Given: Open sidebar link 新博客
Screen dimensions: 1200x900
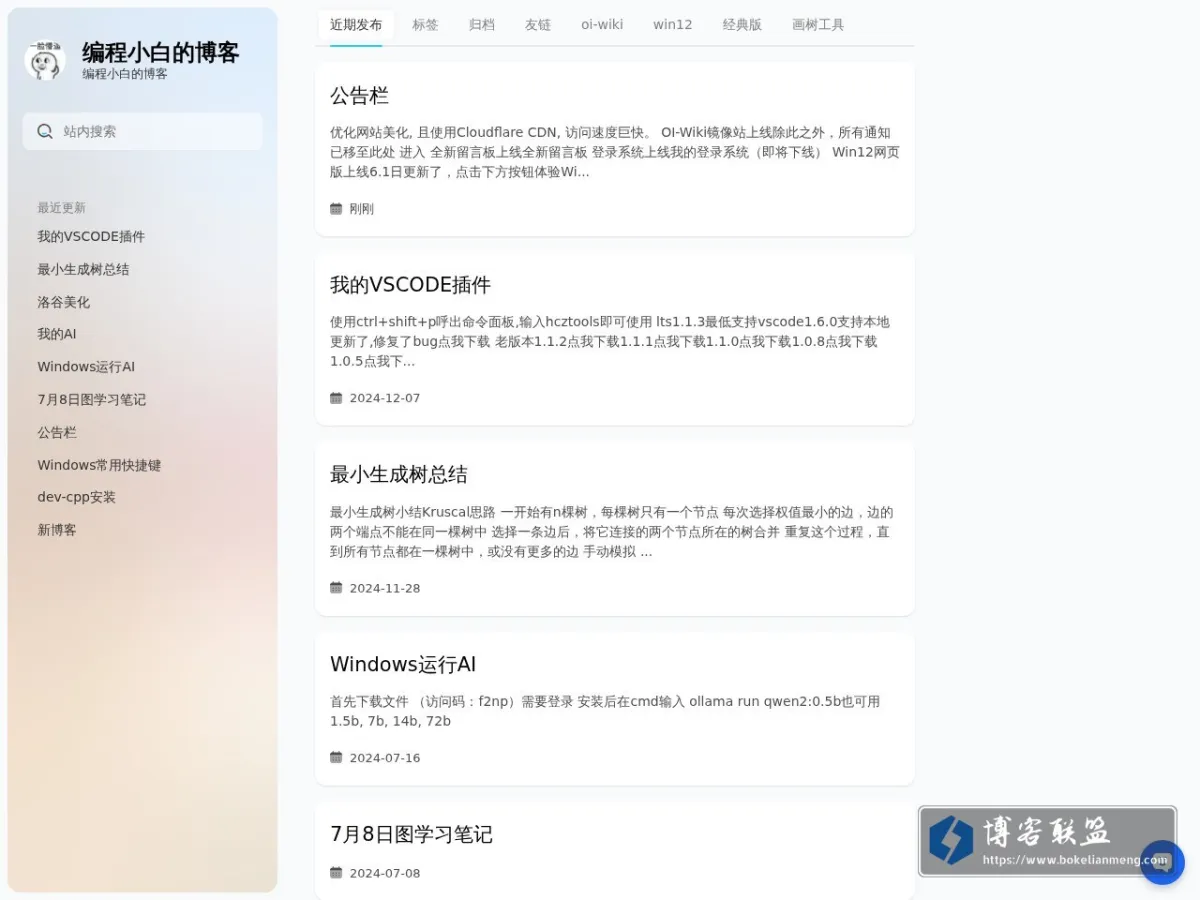Looking at the screenshot, I should click(57, 530).
